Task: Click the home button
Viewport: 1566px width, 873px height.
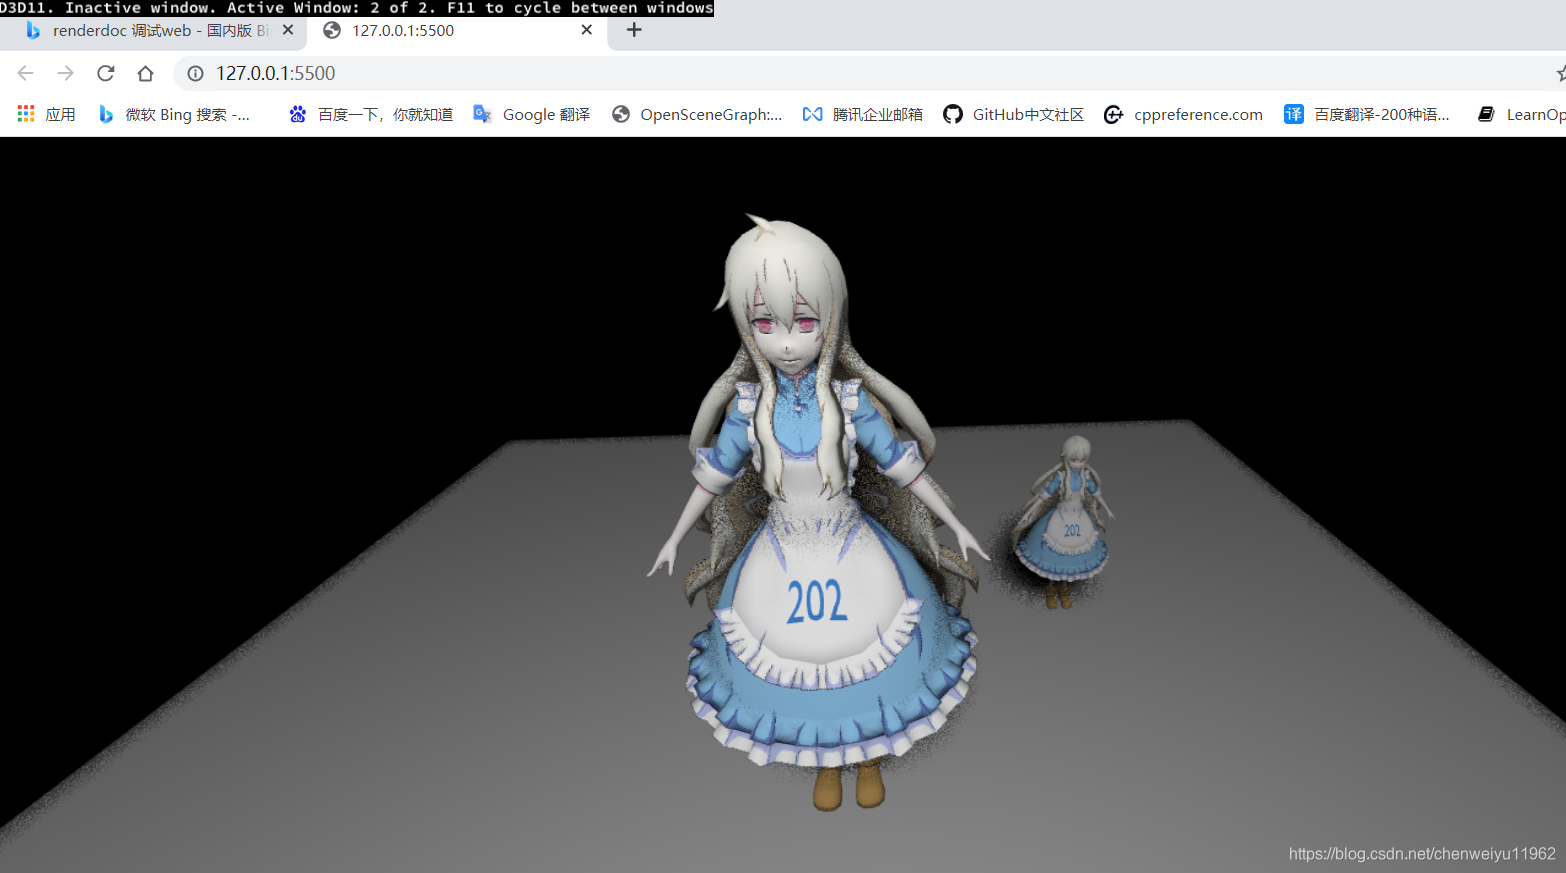Action: [145, 72]
